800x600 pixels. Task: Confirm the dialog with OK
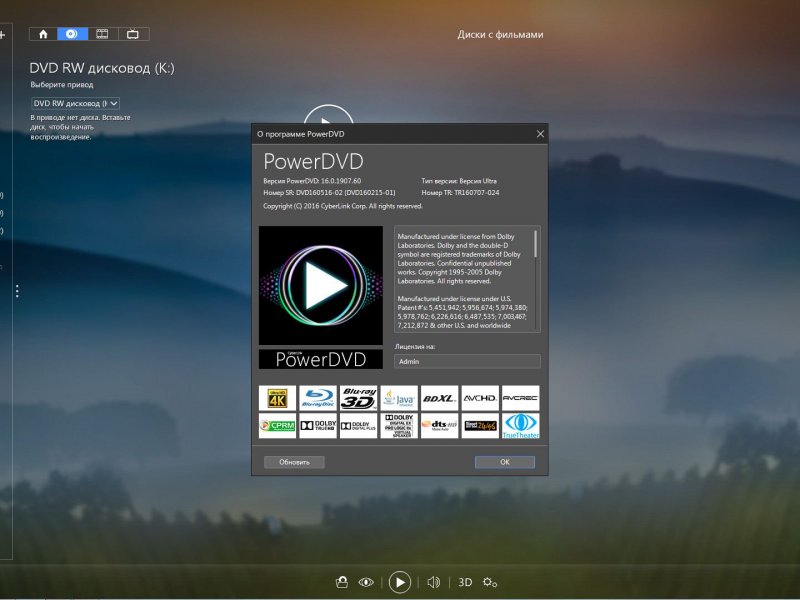pos(505,462)
